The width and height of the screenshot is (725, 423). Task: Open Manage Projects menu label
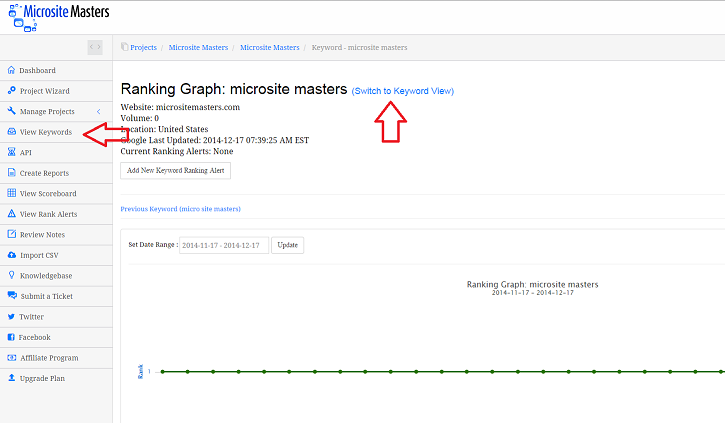click(x=47, y=111)
